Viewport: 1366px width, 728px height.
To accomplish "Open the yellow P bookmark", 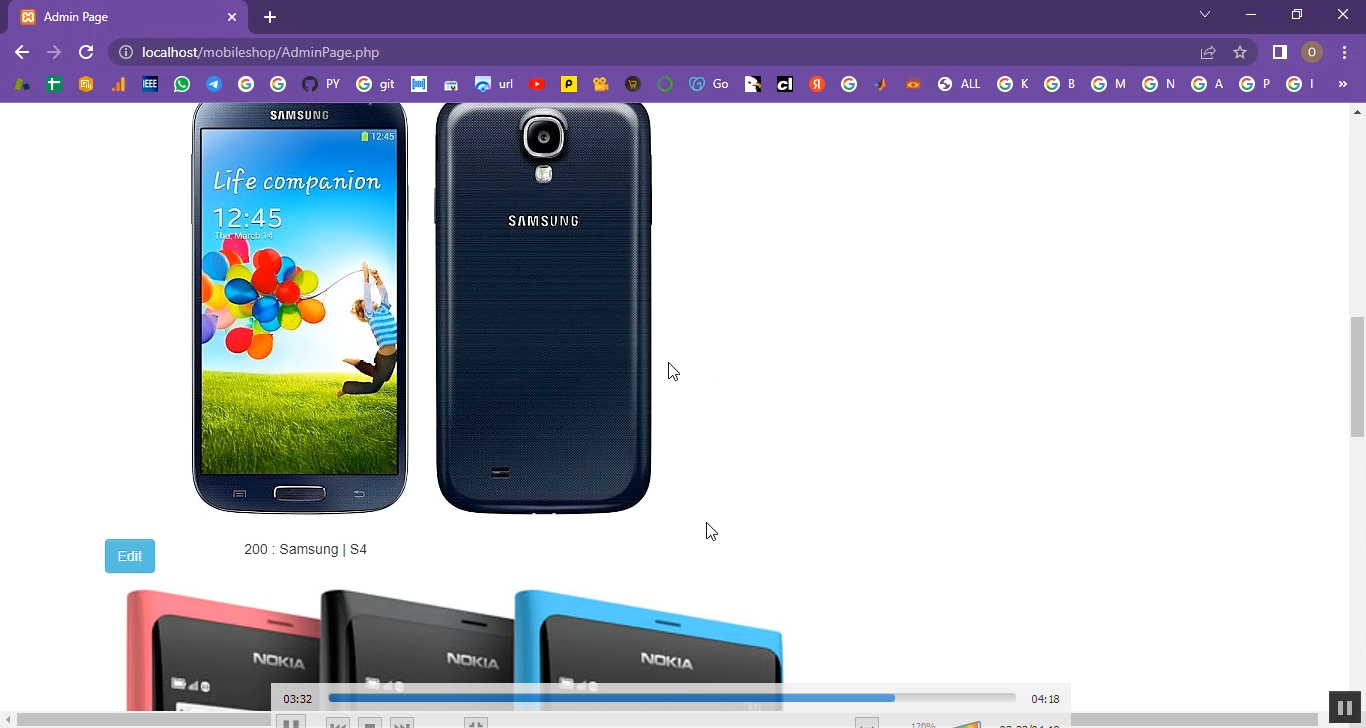I will coord(569,84).
